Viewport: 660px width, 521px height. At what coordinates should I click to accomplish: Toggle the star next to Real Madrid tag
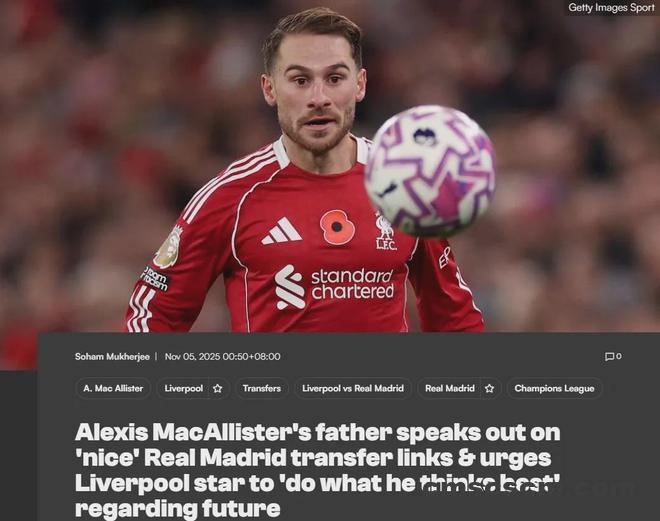[489, 388]
